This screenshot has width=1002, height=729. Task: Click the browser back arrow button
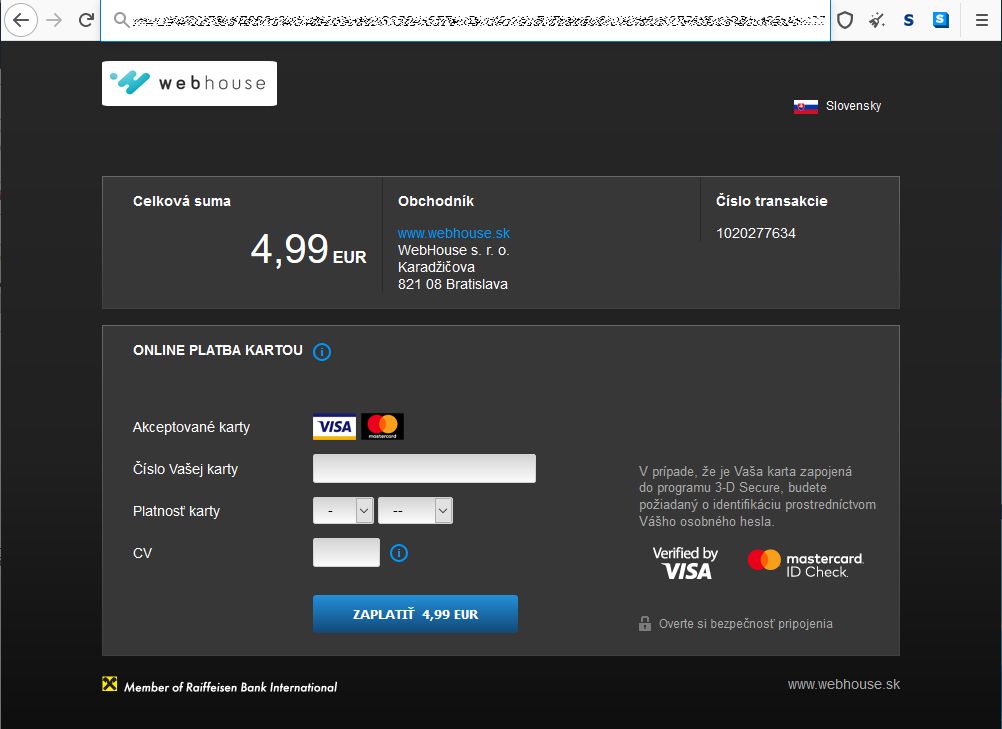pos(22,20)
